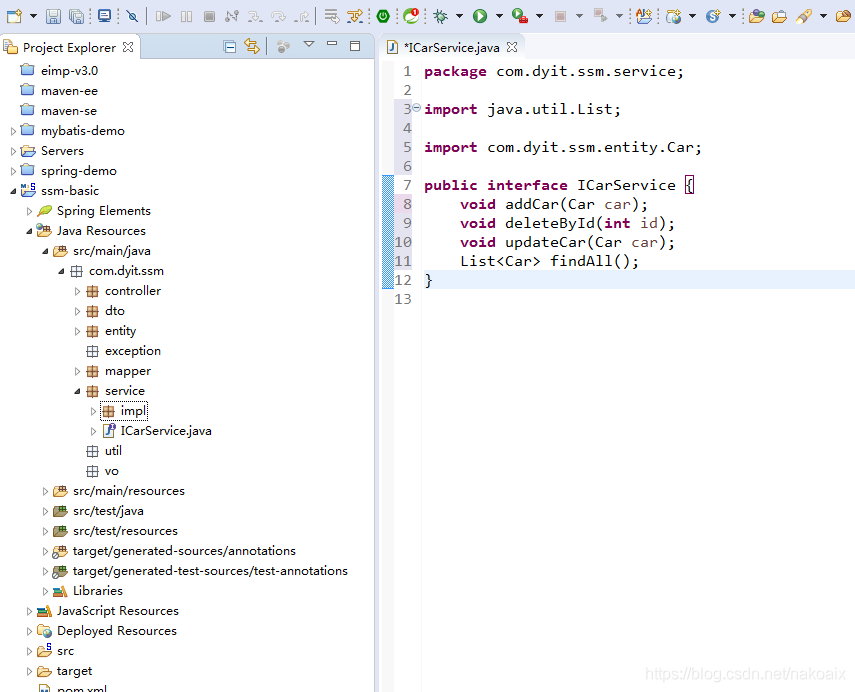
Task: Click the Save icon in toolbar
Action: coord(53,16)
